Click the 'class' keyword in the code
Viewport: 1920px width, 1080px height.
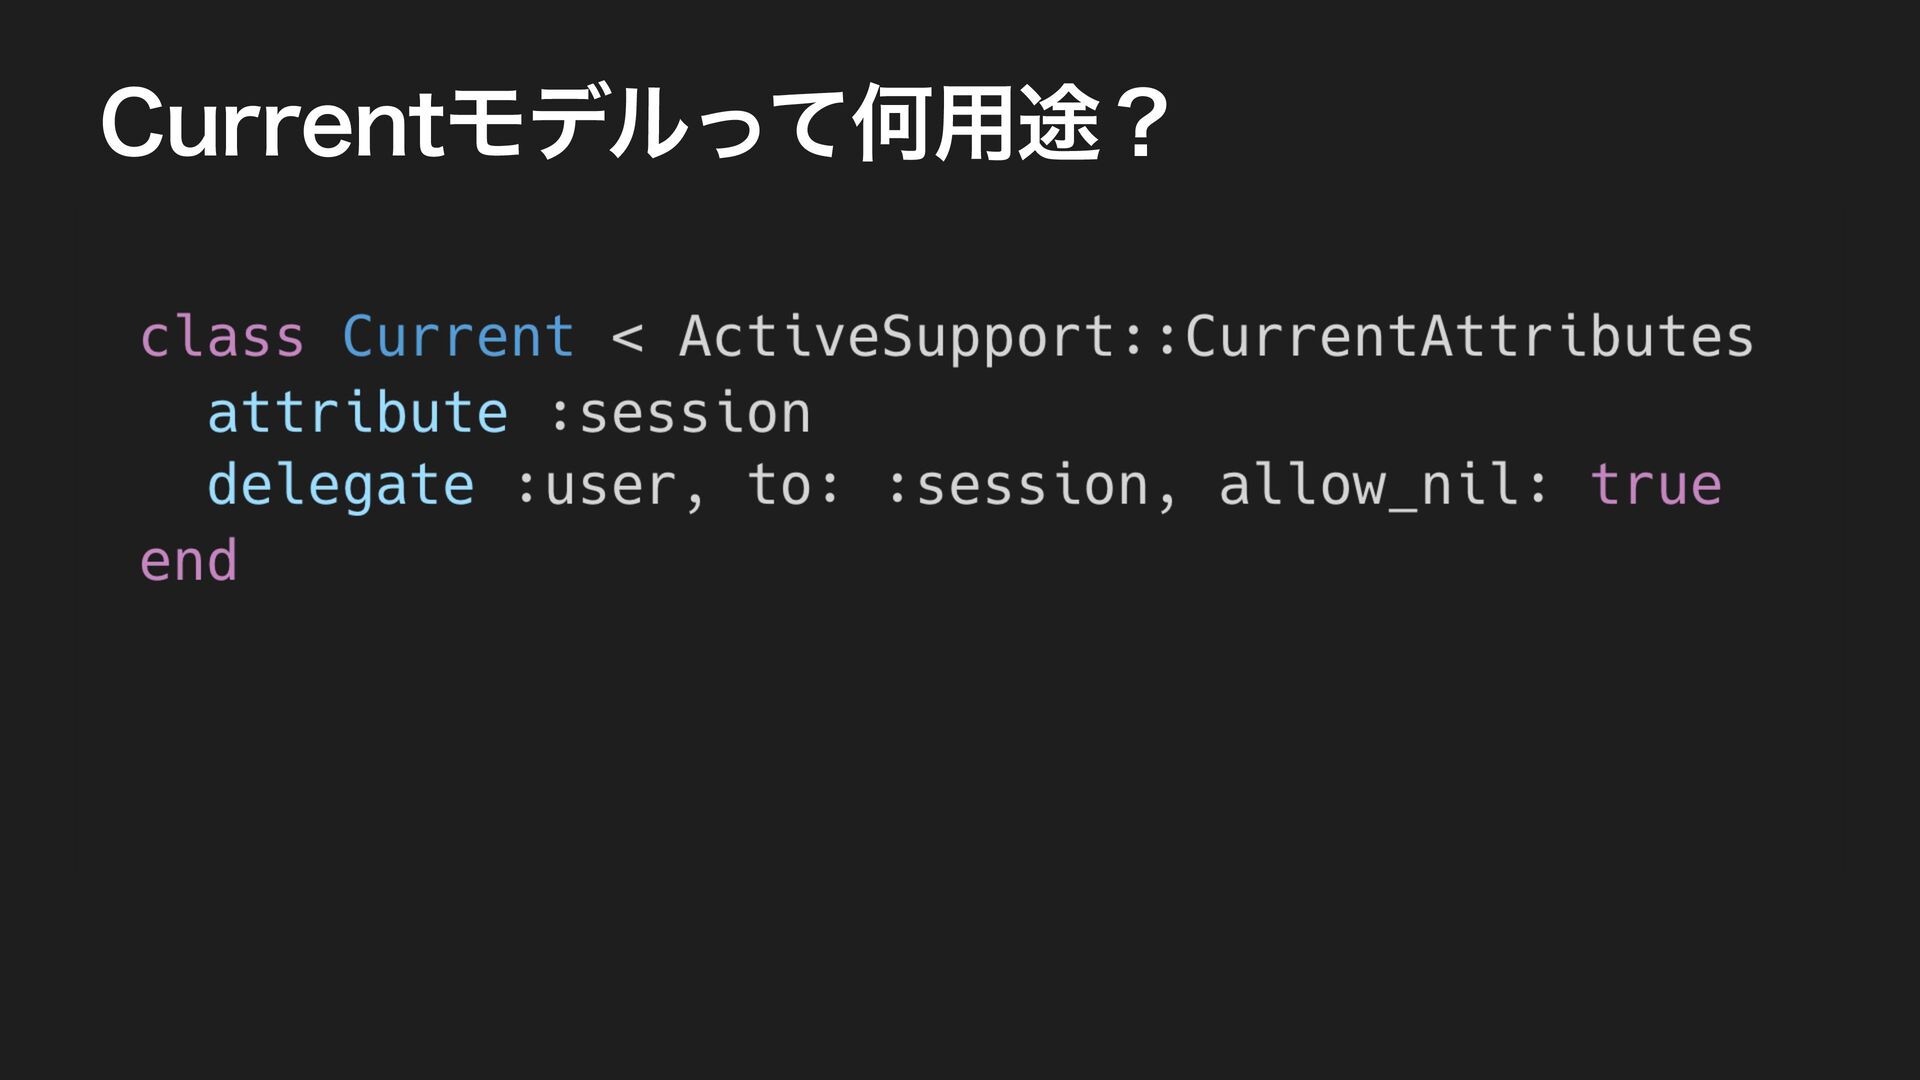point(222,336)
